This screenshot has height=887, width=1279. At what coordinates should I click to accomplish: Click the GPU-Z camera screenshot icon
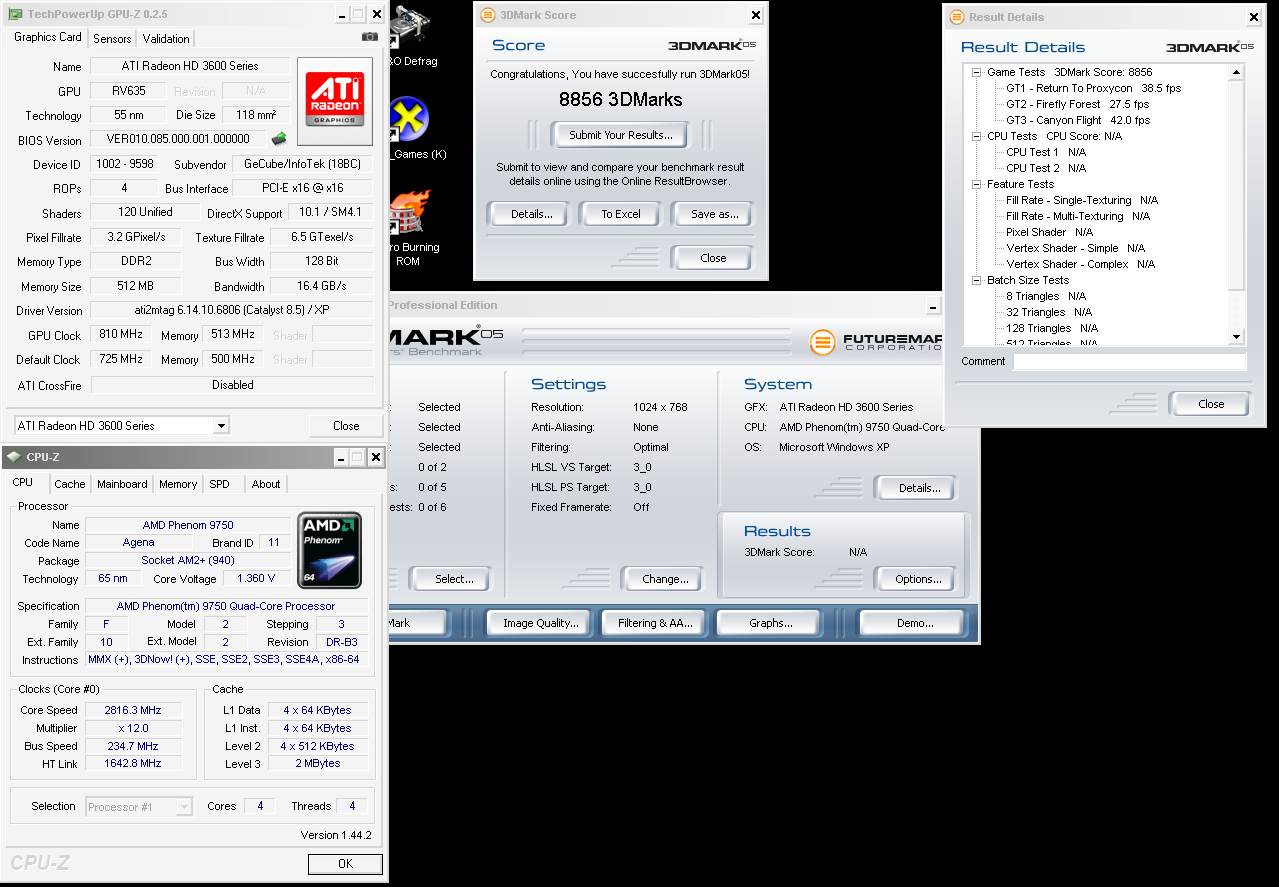click(370, 37)
